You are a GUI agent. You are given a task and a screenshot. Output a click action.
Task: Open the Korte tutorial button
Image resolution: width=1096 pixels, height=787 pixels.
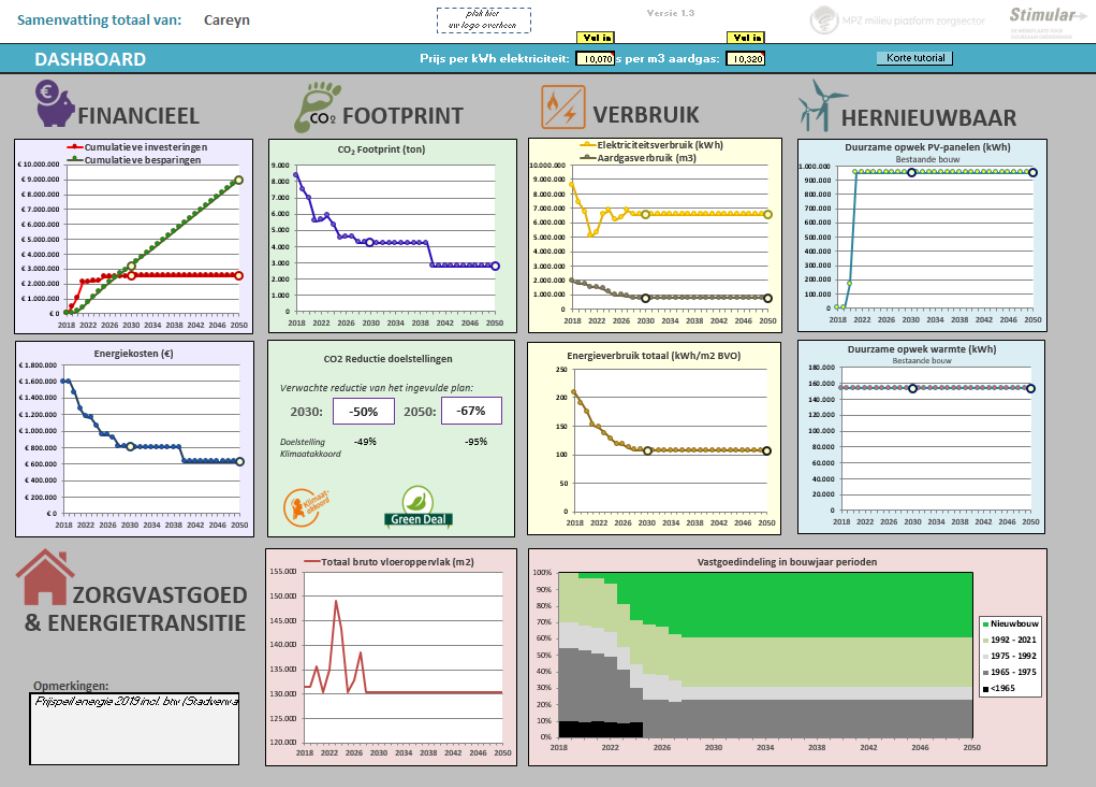(914, 58)
